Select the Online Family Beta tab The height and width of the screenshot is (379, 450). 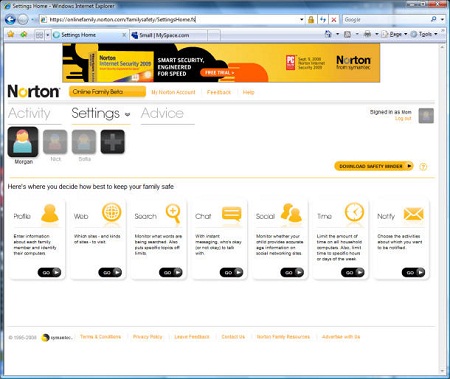107,92
